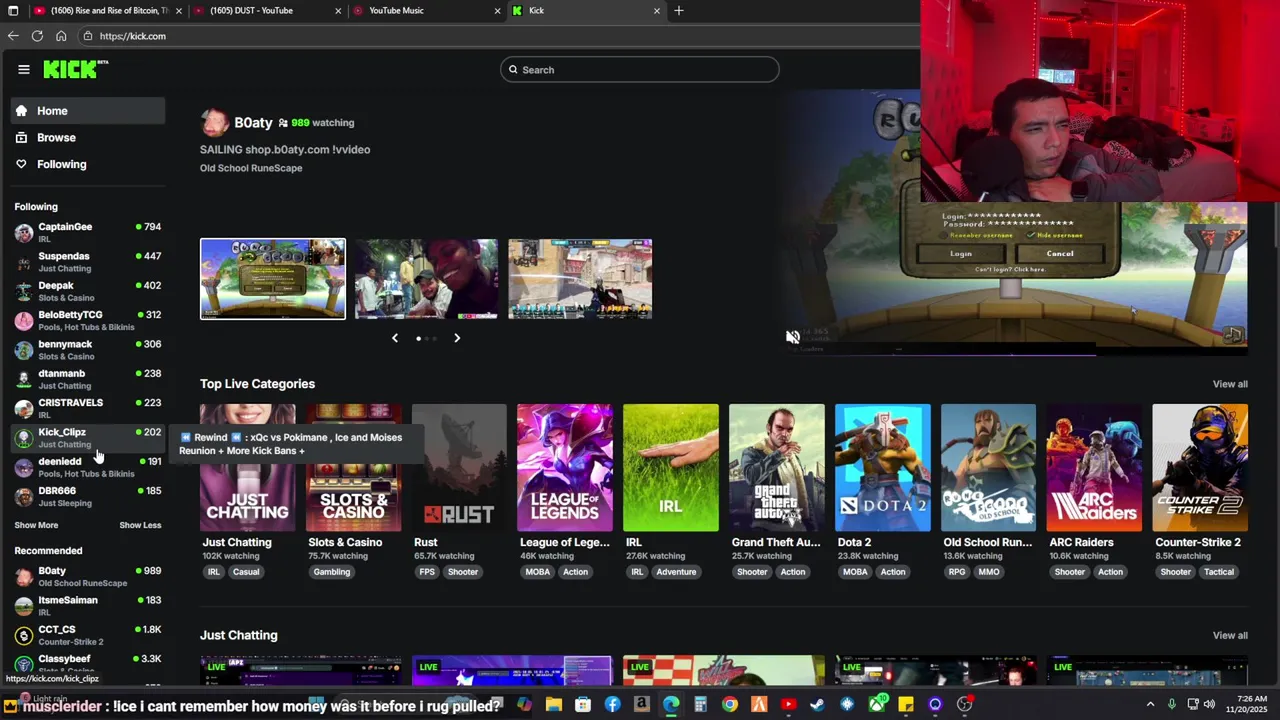Click Gambling tag under Slots & Casino

click(332, 572)
